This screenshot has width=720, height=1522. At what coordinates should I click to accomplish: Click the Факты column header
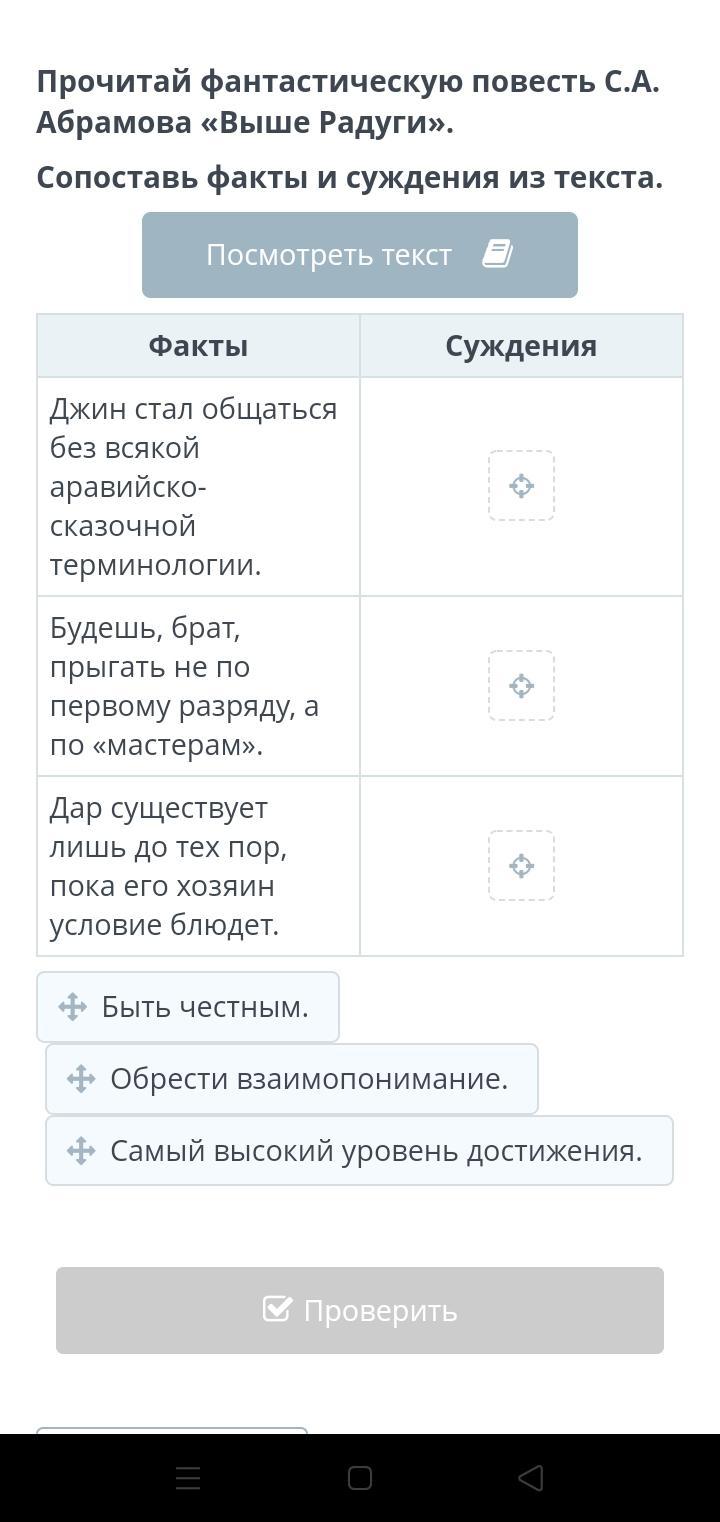point(198,346)
